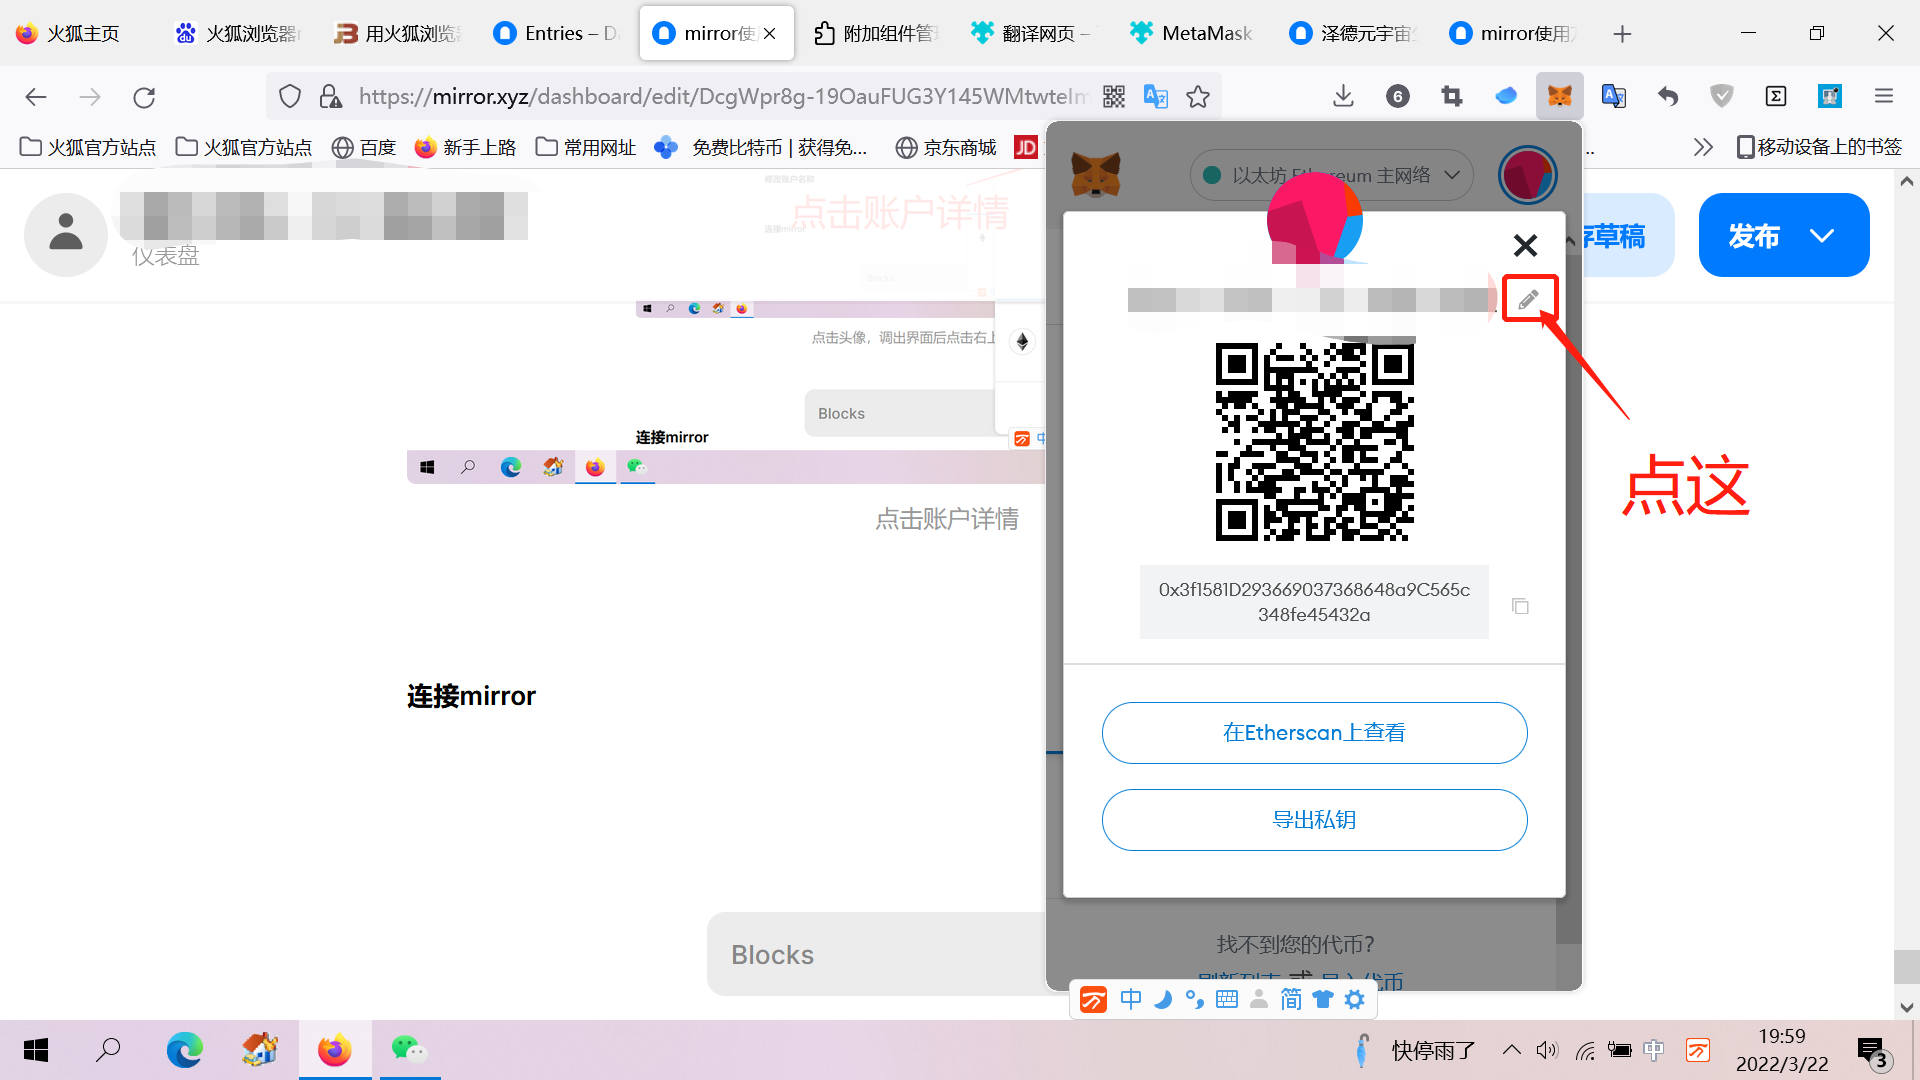
Task: Open the Firefox hamburger menu
Action: [x=1884, y=96]
